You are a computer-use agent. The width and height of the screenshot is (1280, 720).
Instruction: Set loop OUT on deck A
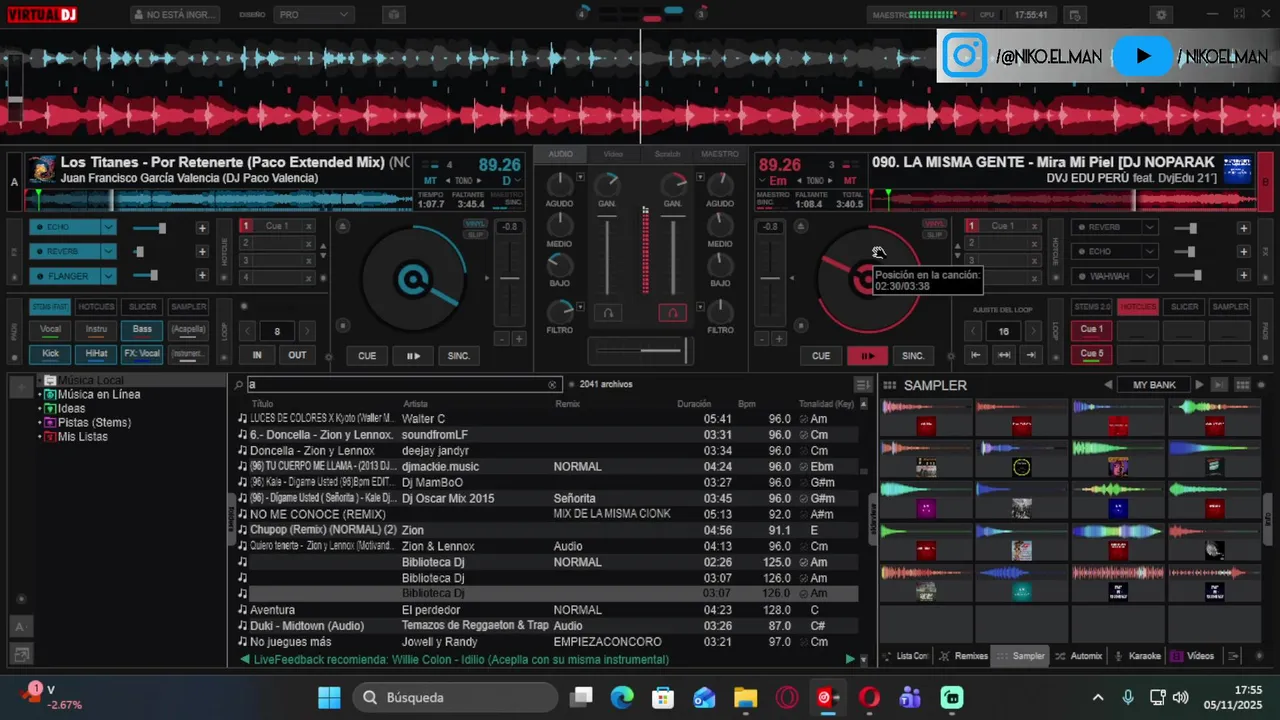(x=298, y=355)
